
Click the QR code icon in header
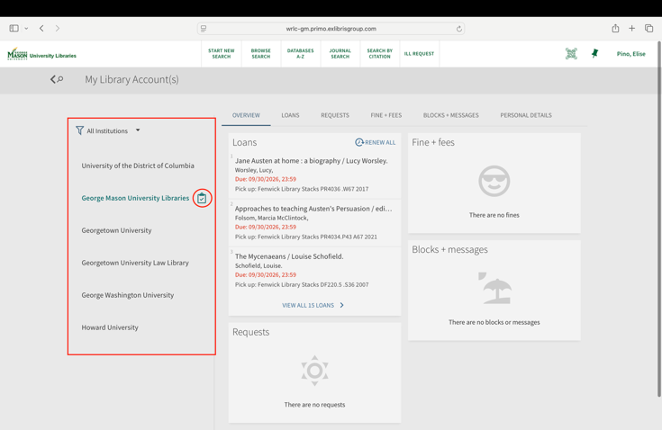point(571,54)
